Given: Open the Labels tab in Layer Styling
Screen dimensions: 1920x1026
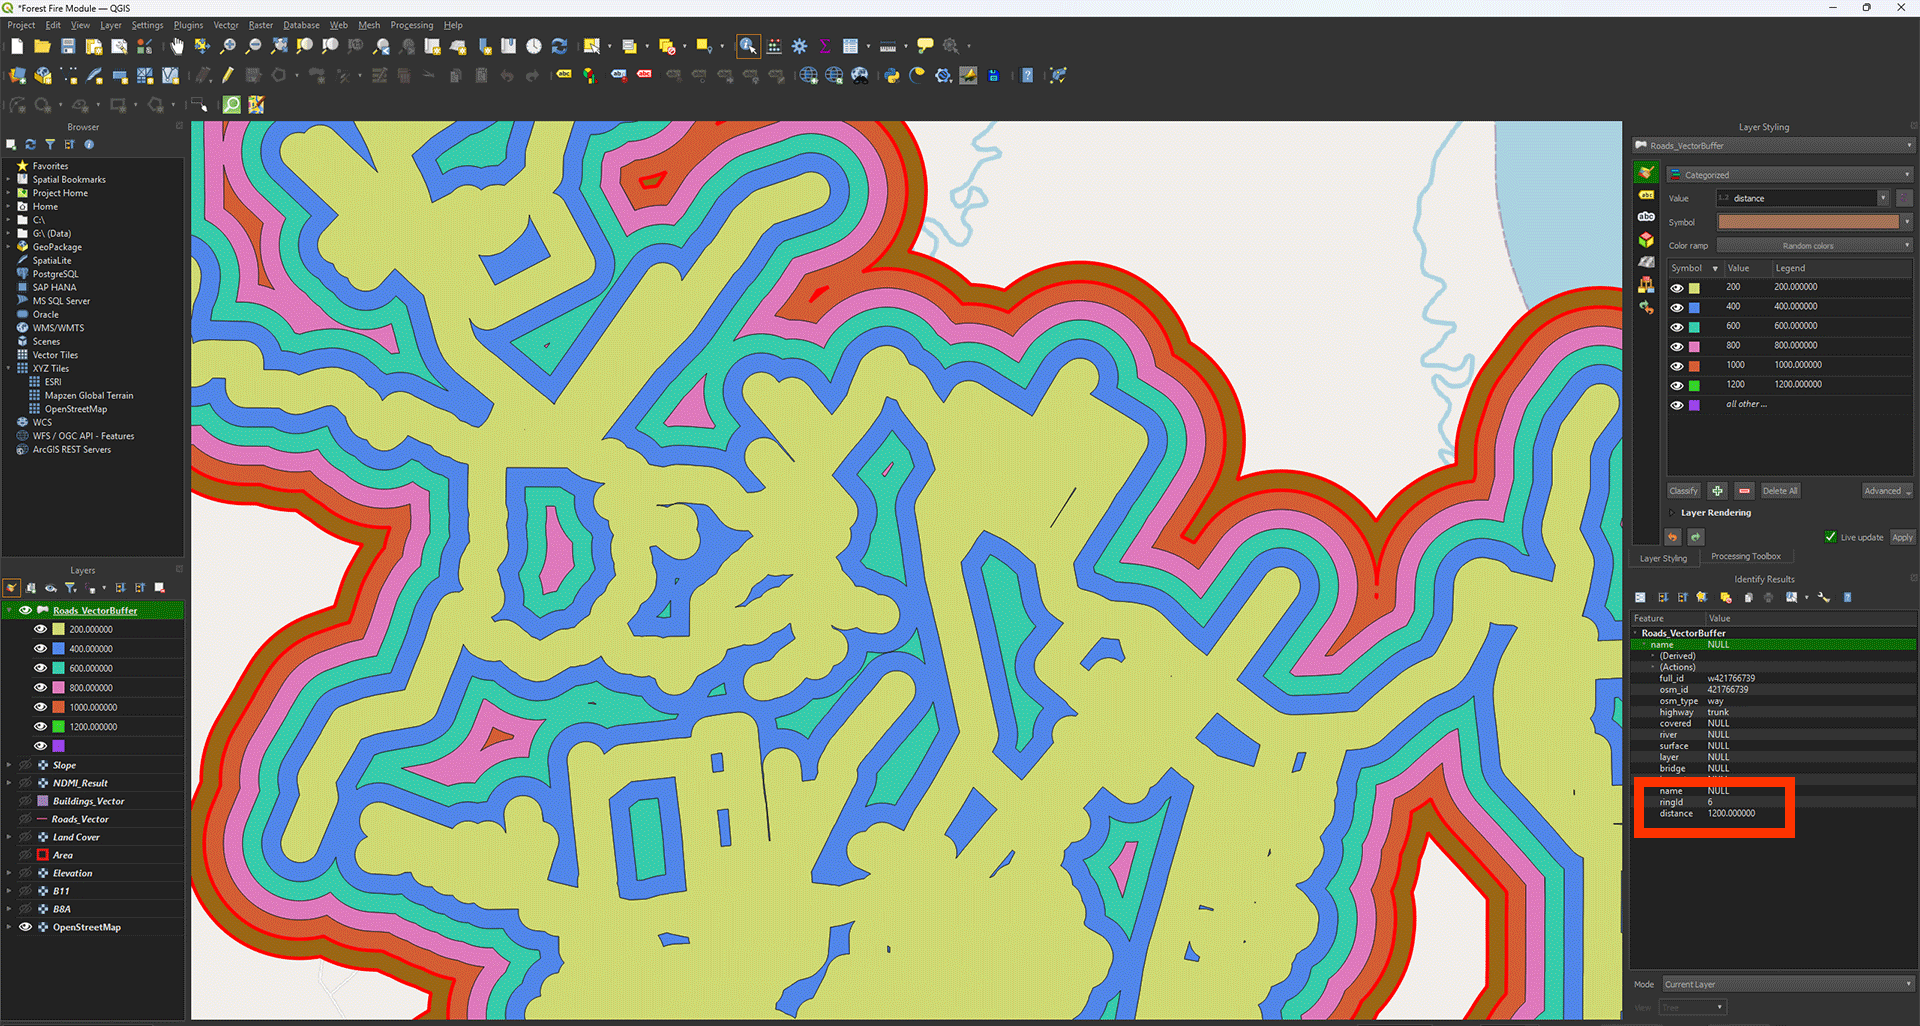Looking at the screenshot, I should tap(1646, 195).
